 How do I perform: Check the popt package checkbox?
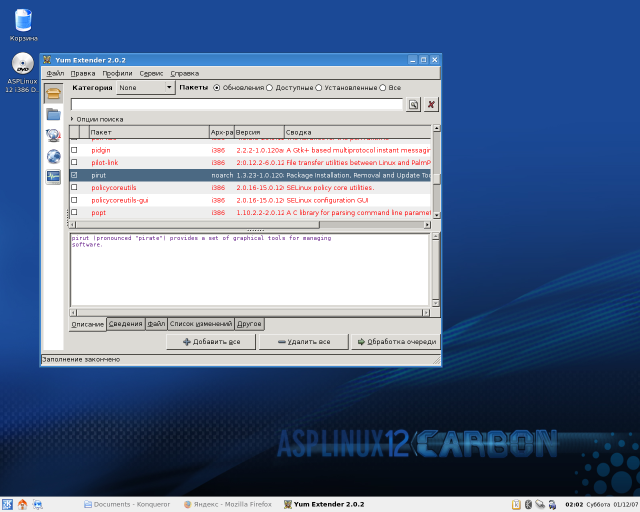pyautogui.click(x=74, y=212)
